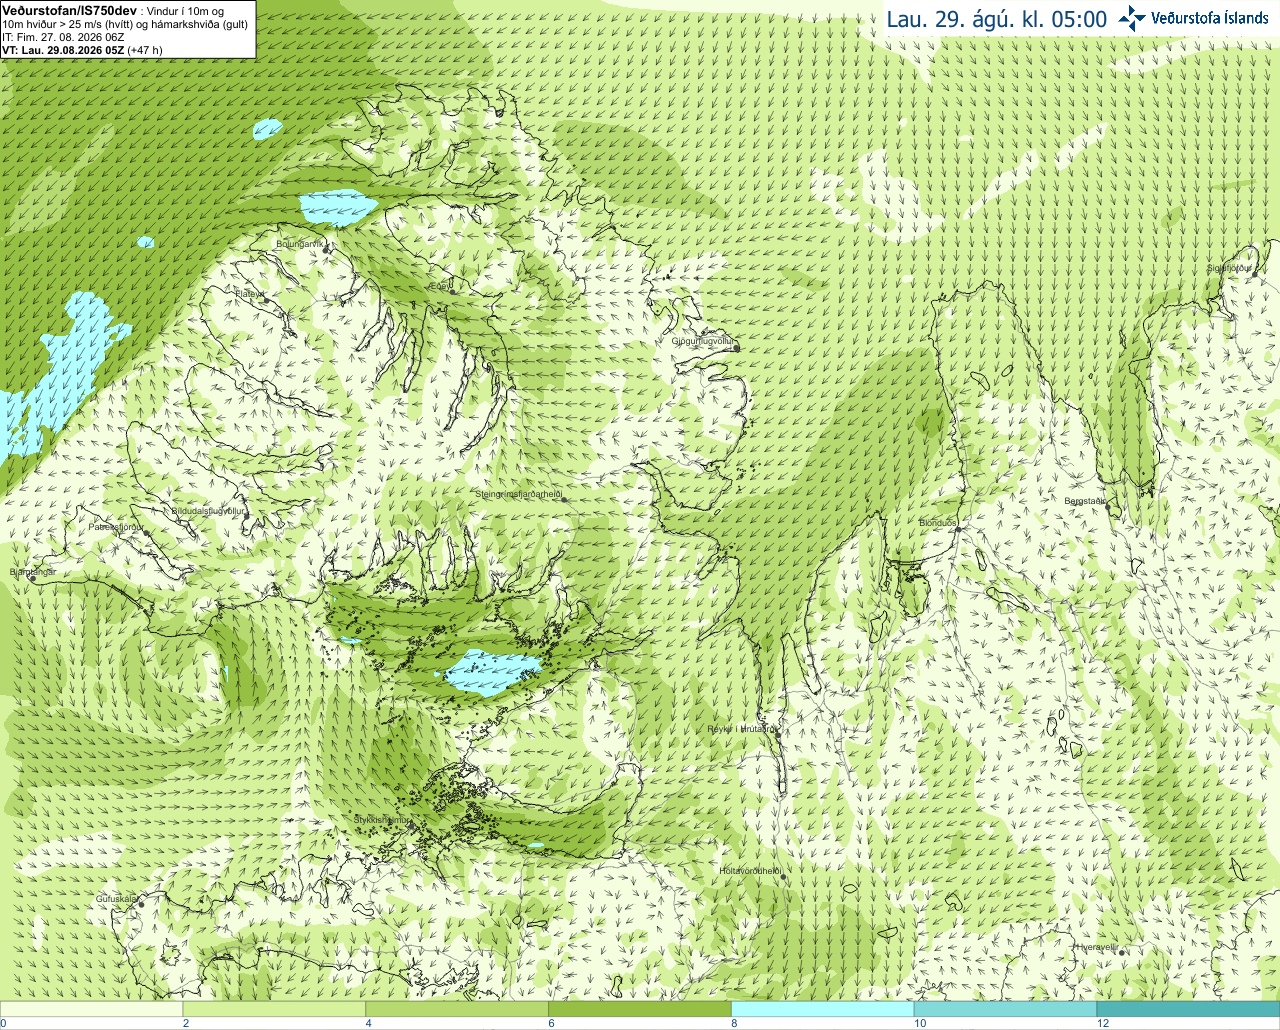Click the Veðurstofan/IS750dev model info box
Image resolution: width=1280 pixels, height=1030 pixels.
(x=128, y=29)
